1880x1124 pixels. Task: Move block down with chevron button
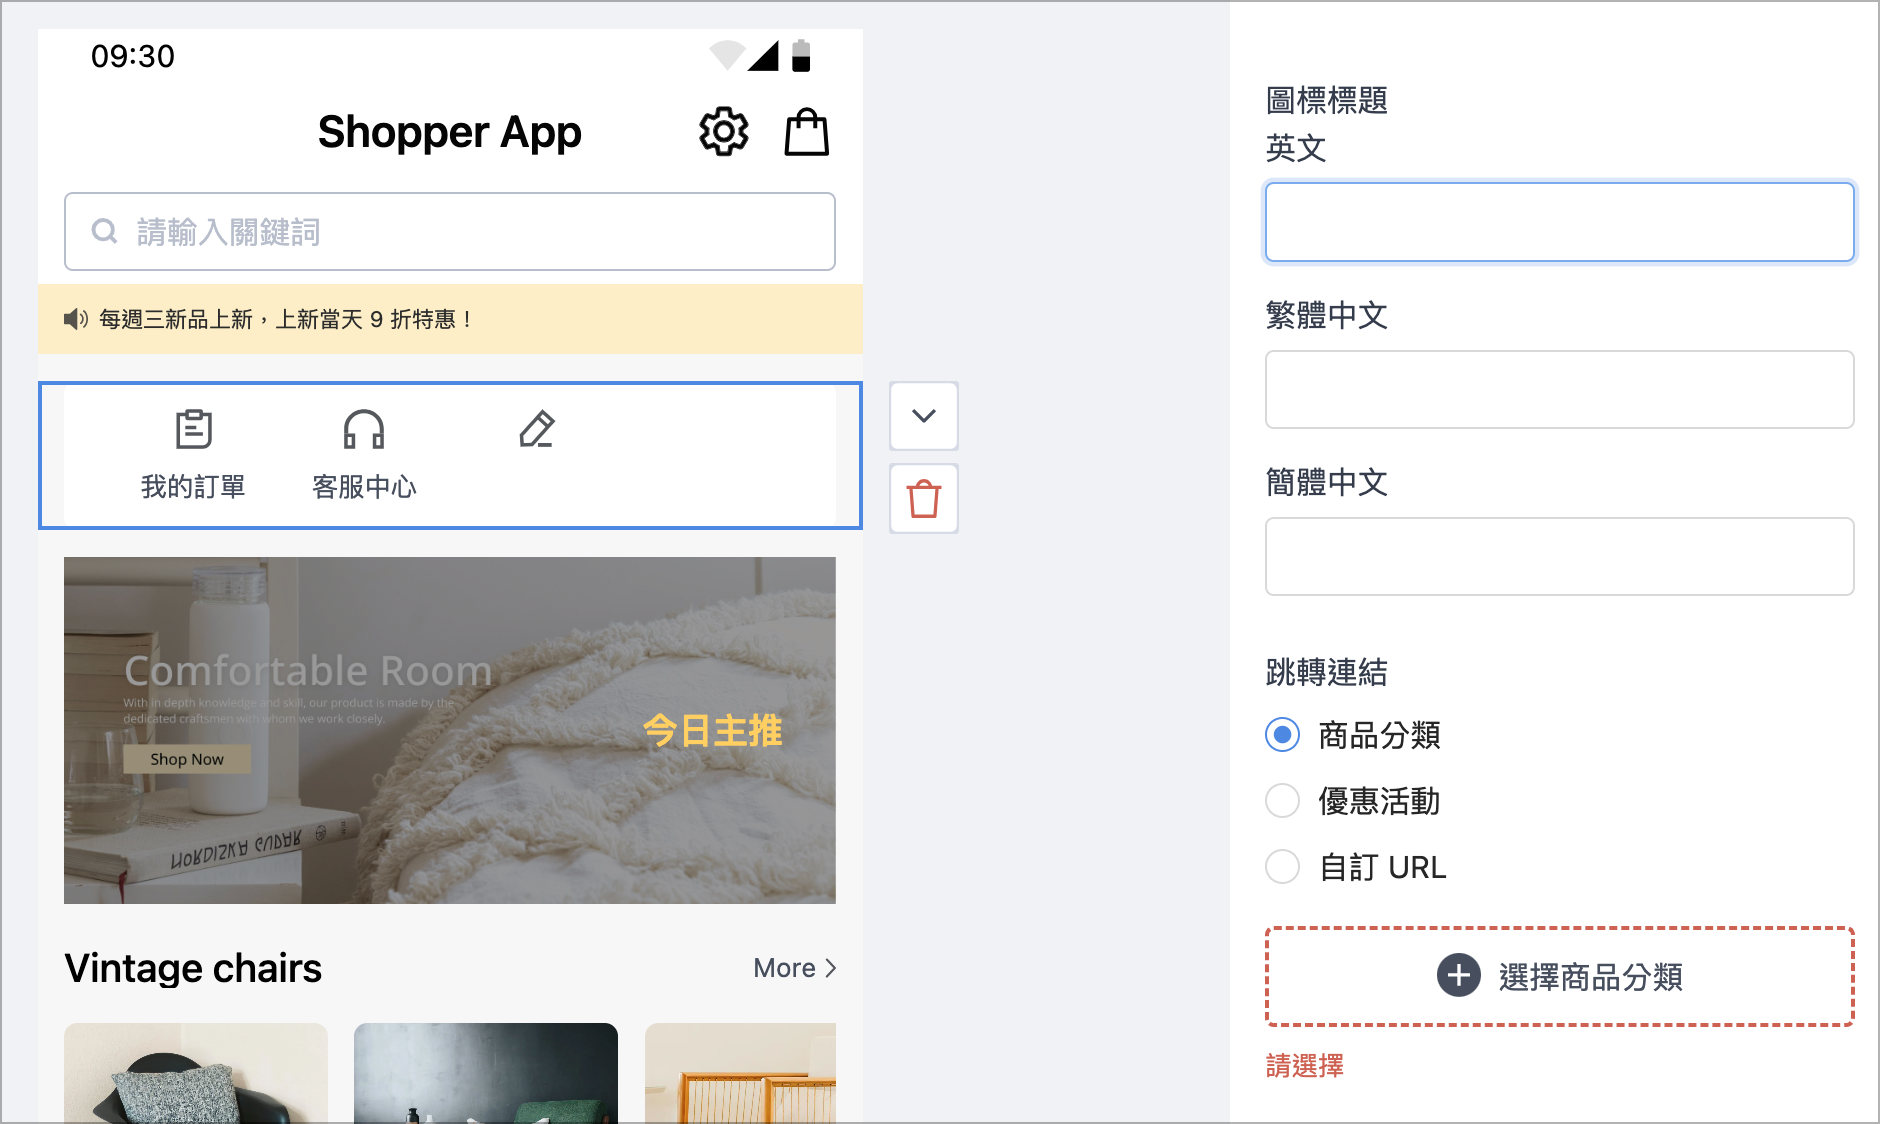point(924,415)
